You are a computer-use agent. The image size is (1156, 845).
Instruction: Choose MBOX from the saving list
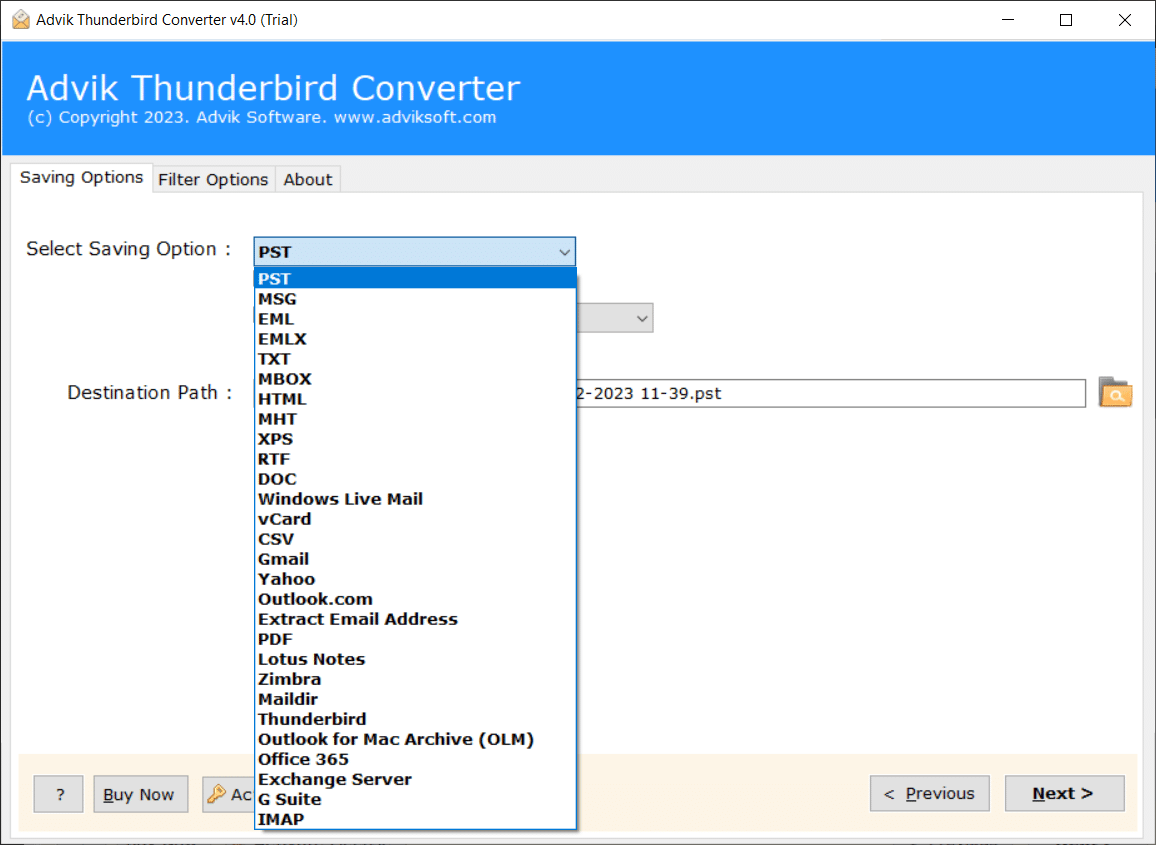click(285, 379)
